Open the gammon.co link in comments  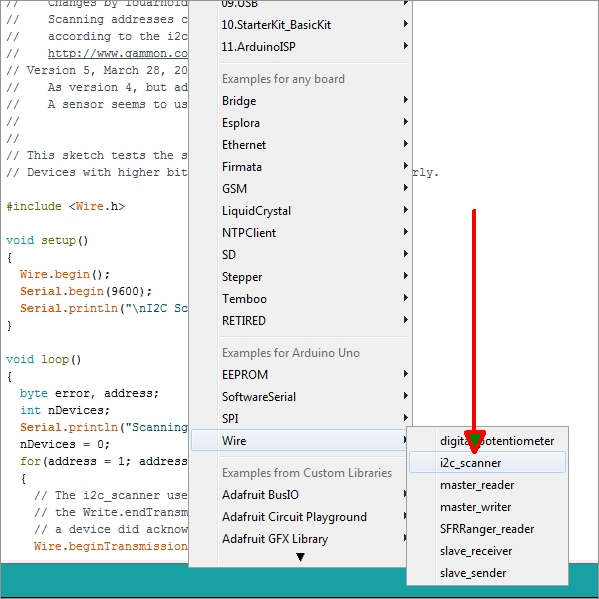click(x=118, y=53)
